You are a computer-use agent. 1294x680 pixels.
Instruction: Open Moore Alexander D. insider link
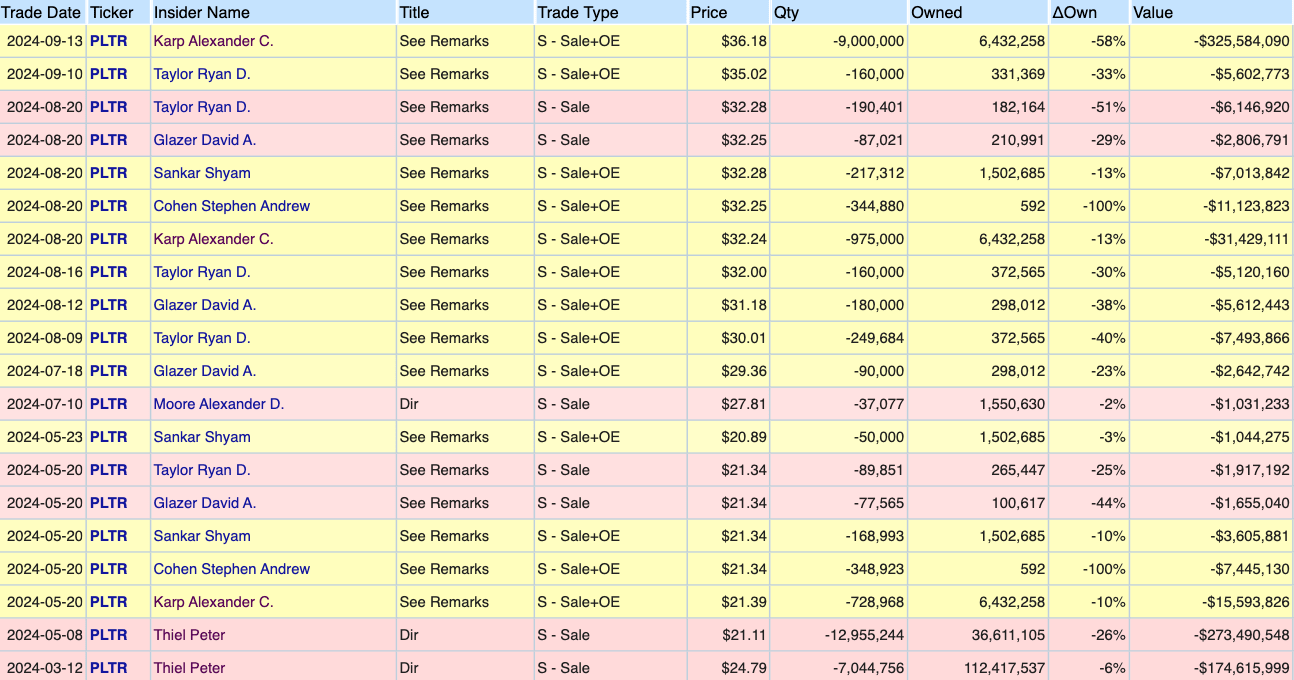click(218, 404)
